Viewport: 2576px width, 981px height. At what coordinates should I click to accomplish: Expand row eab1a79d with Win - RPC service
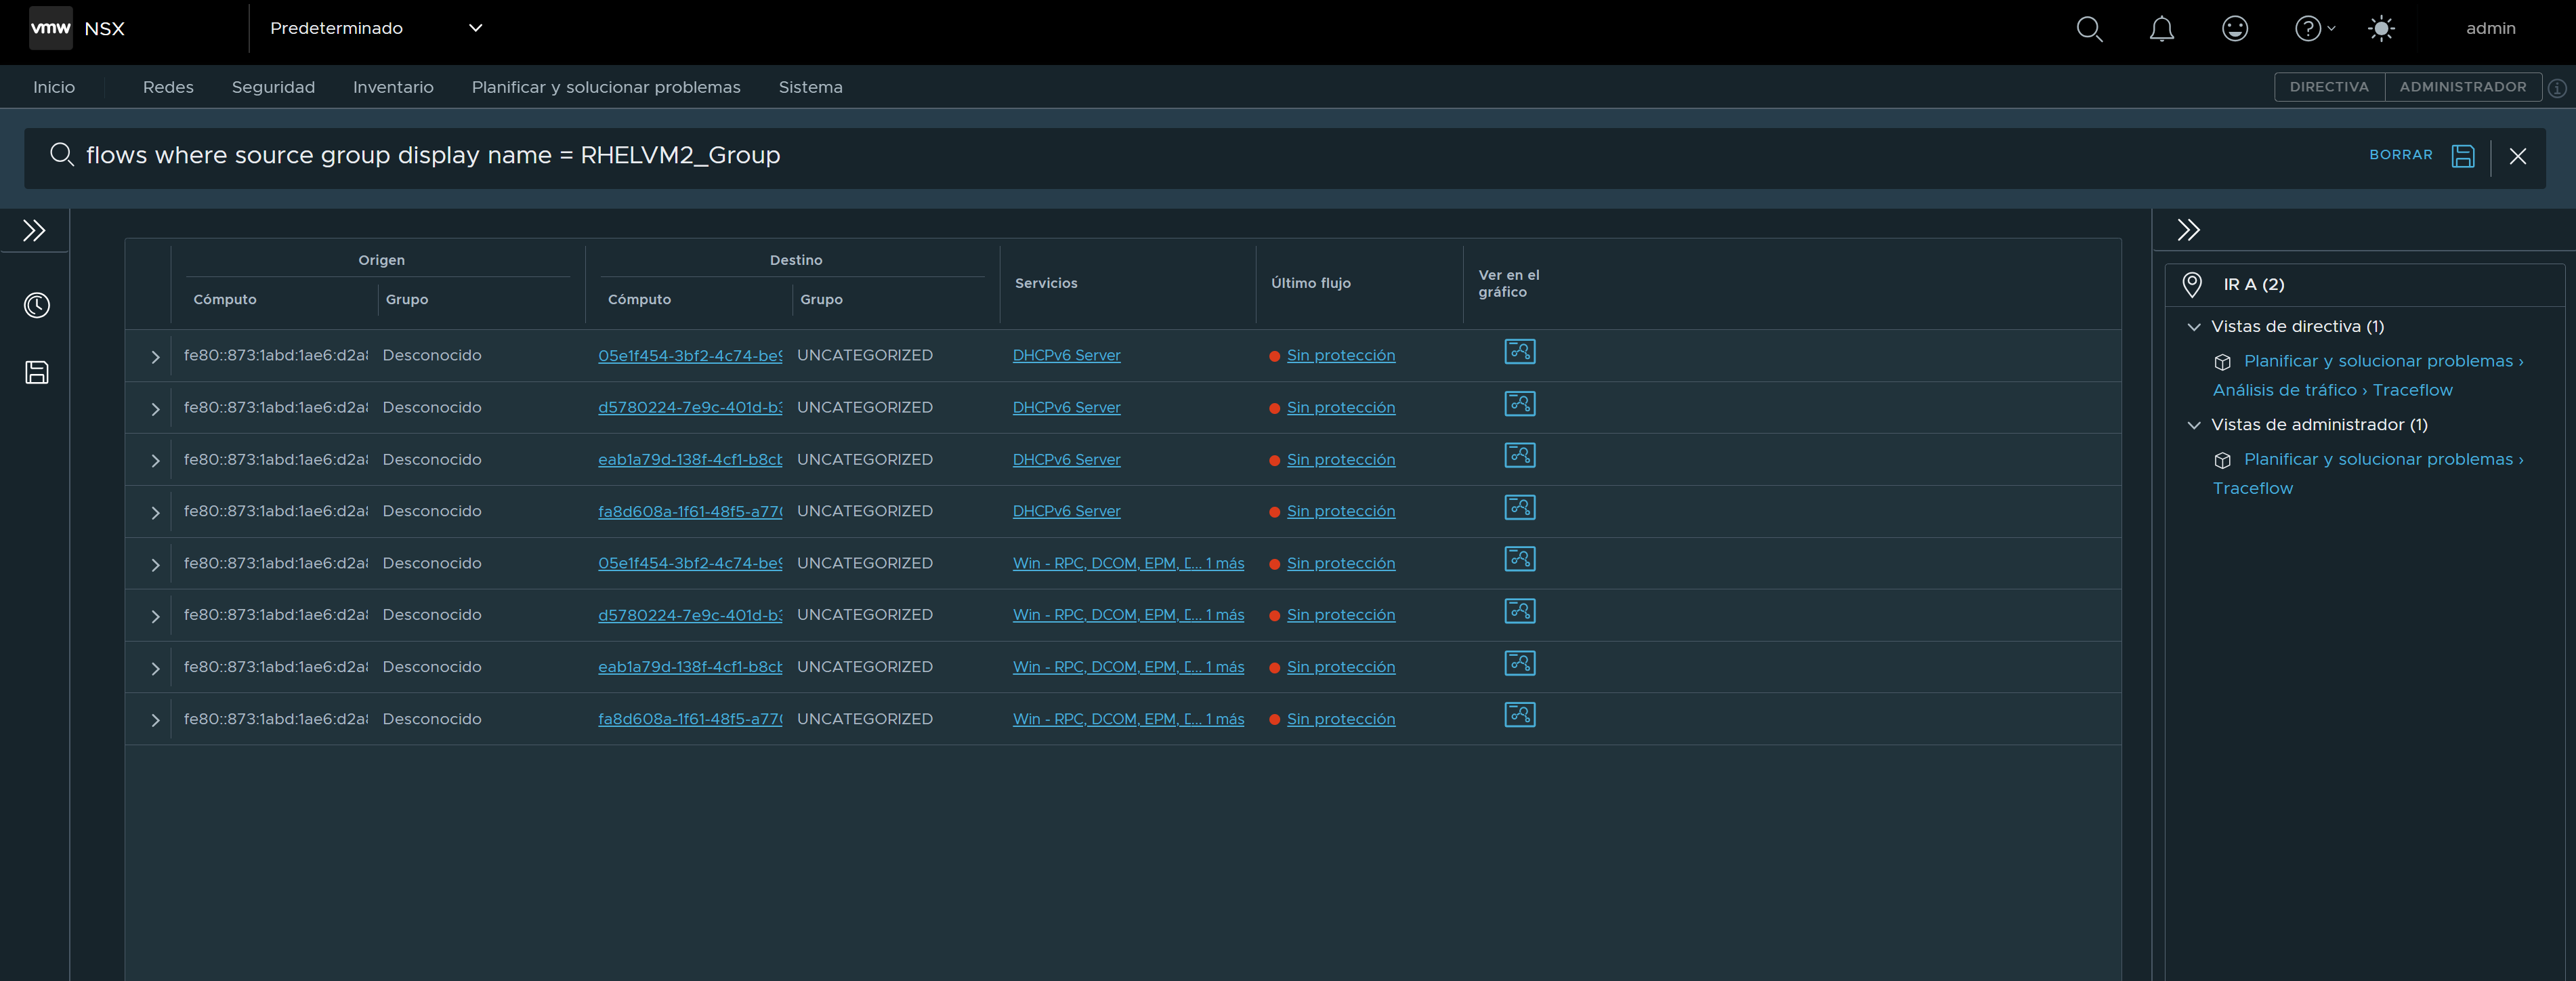point(155,669)
